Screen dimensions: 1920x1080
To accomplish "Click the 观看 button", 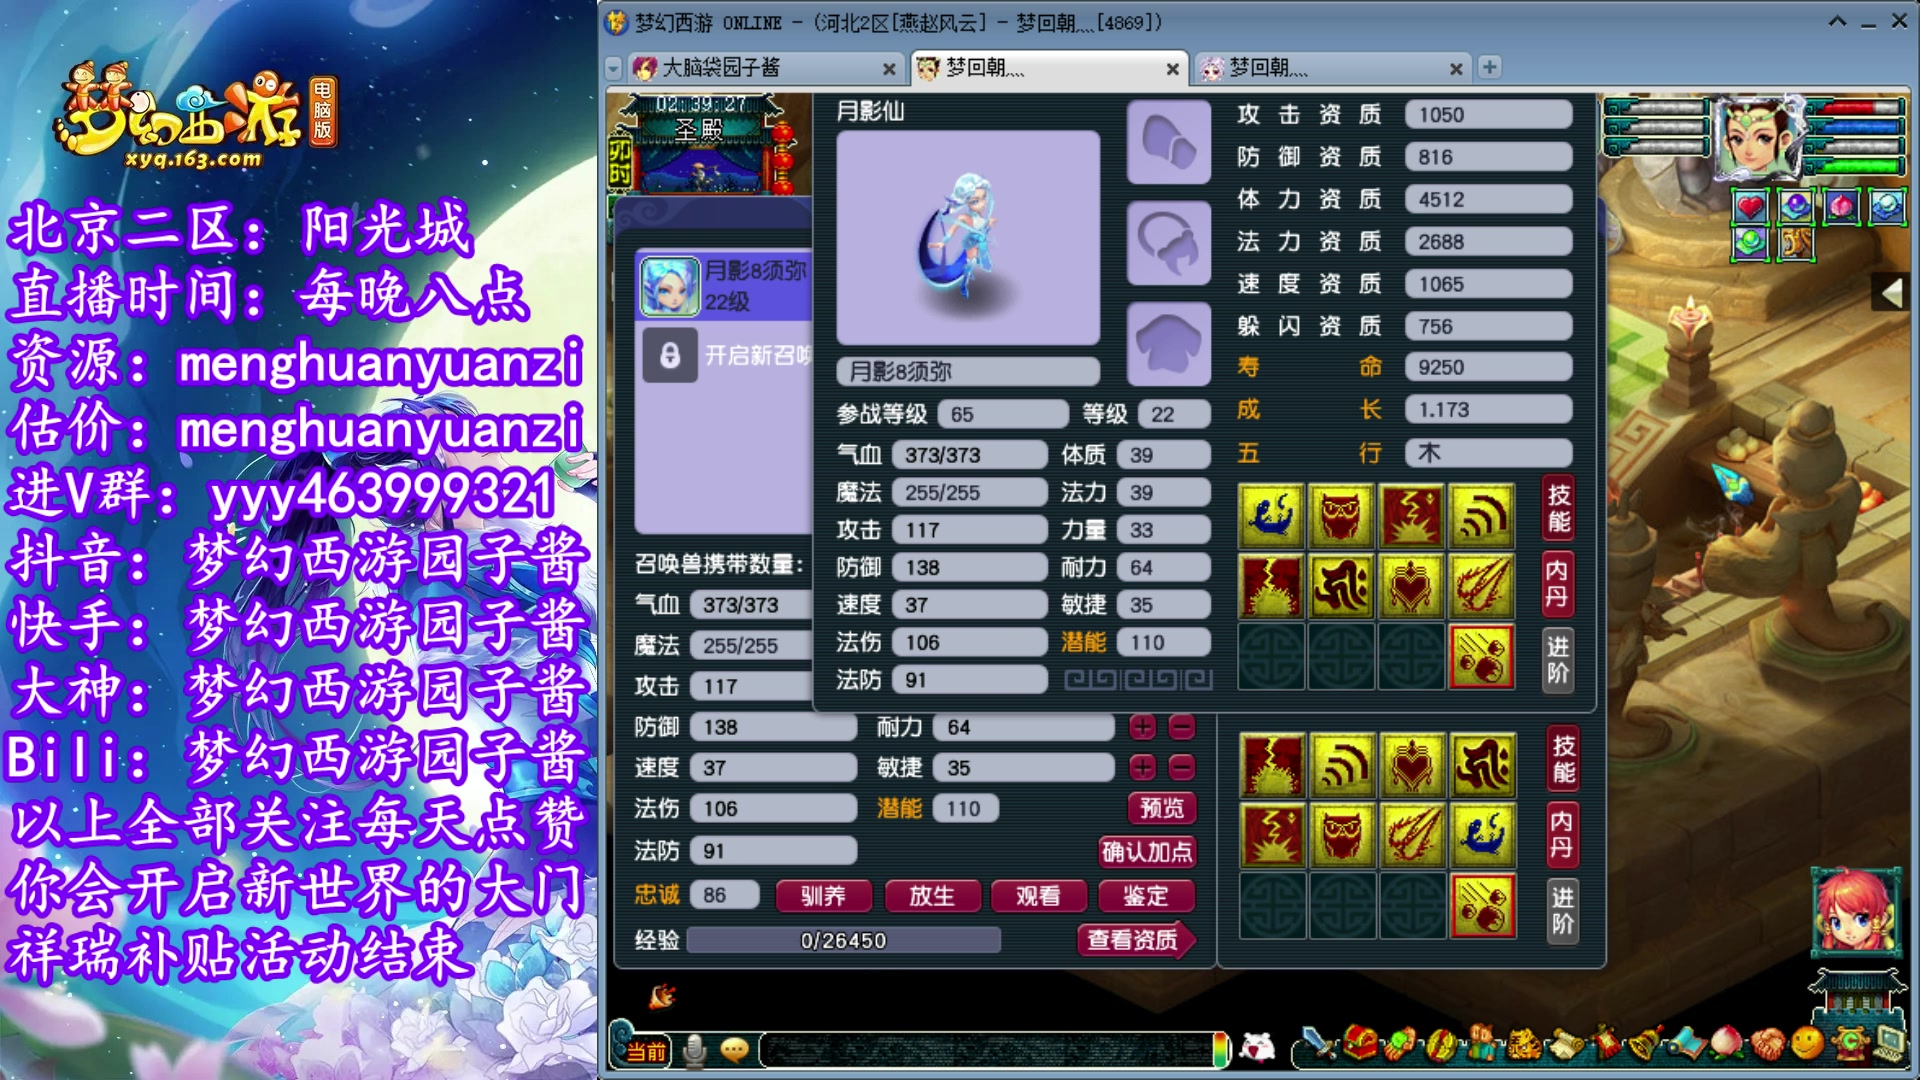I will 1038,896.
